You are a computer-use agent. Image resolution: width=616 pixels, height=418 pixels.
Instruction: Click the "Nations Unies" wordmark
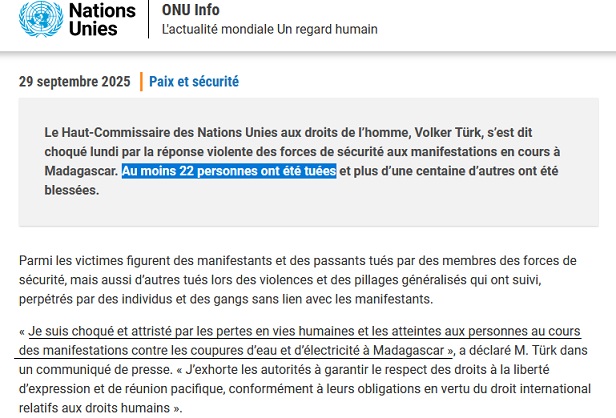(102, 20)
